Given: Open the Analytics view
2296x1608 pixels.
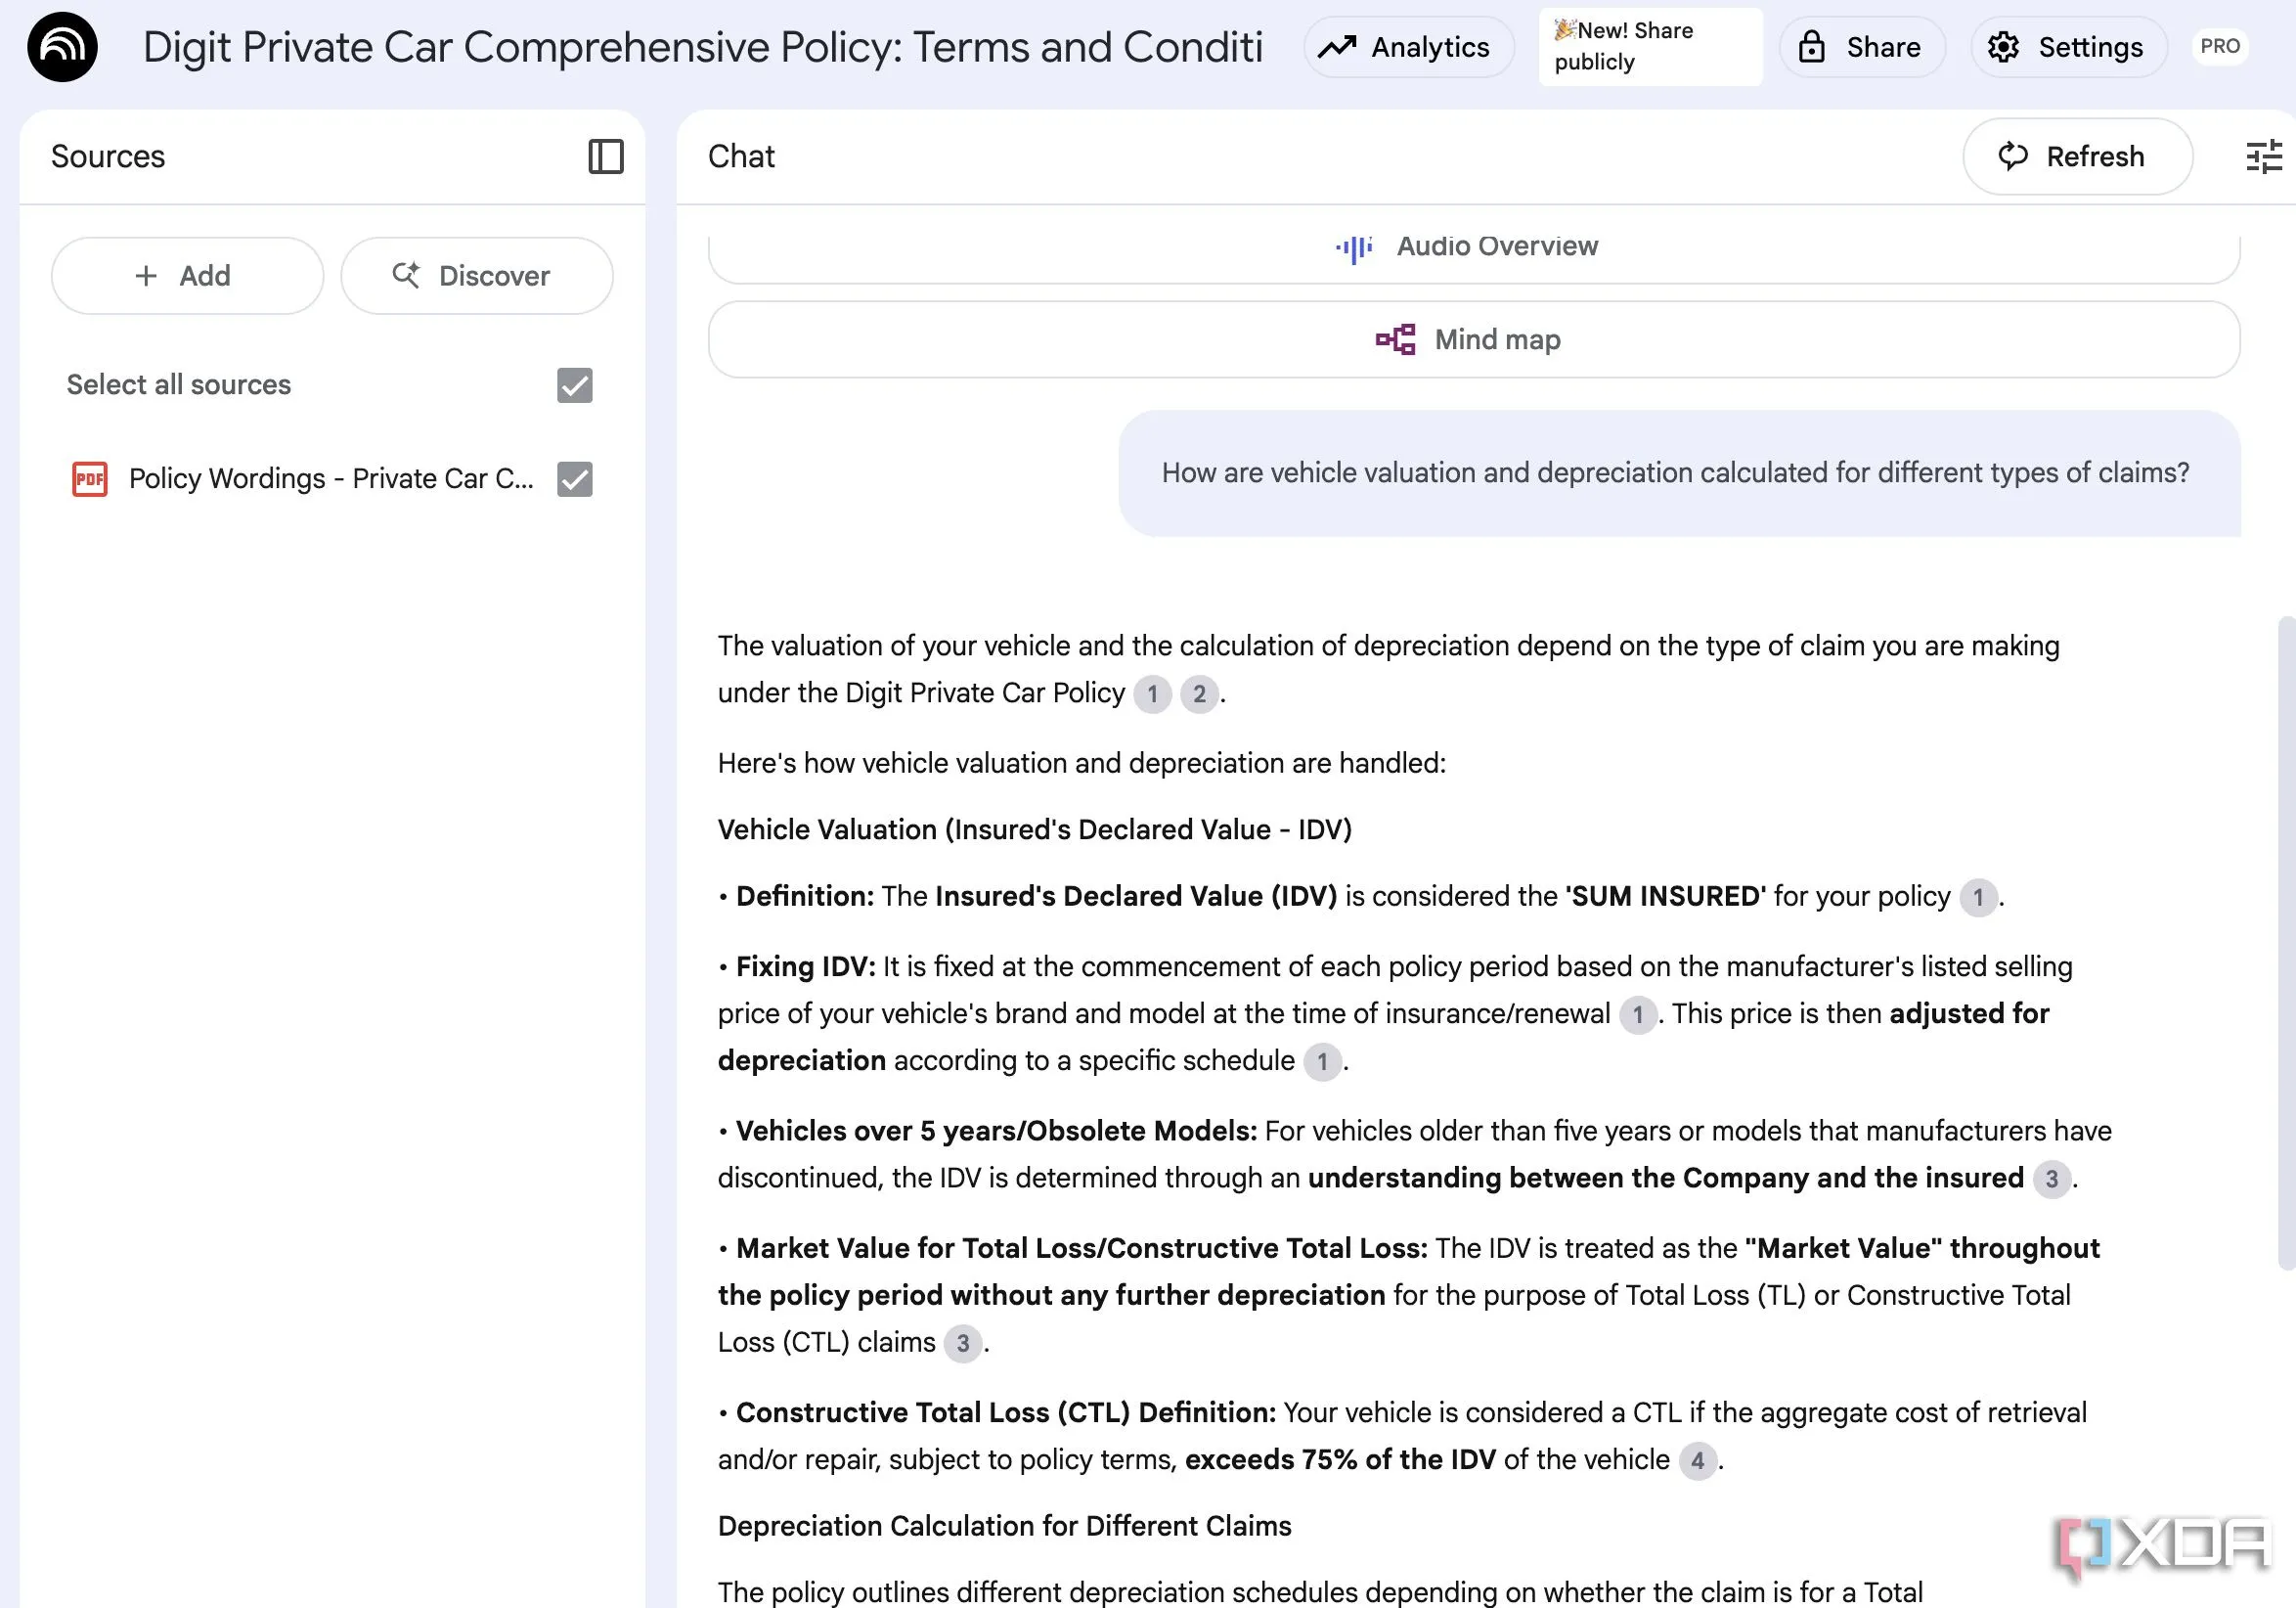Looking at the screenshot, I should (1408, 47).
